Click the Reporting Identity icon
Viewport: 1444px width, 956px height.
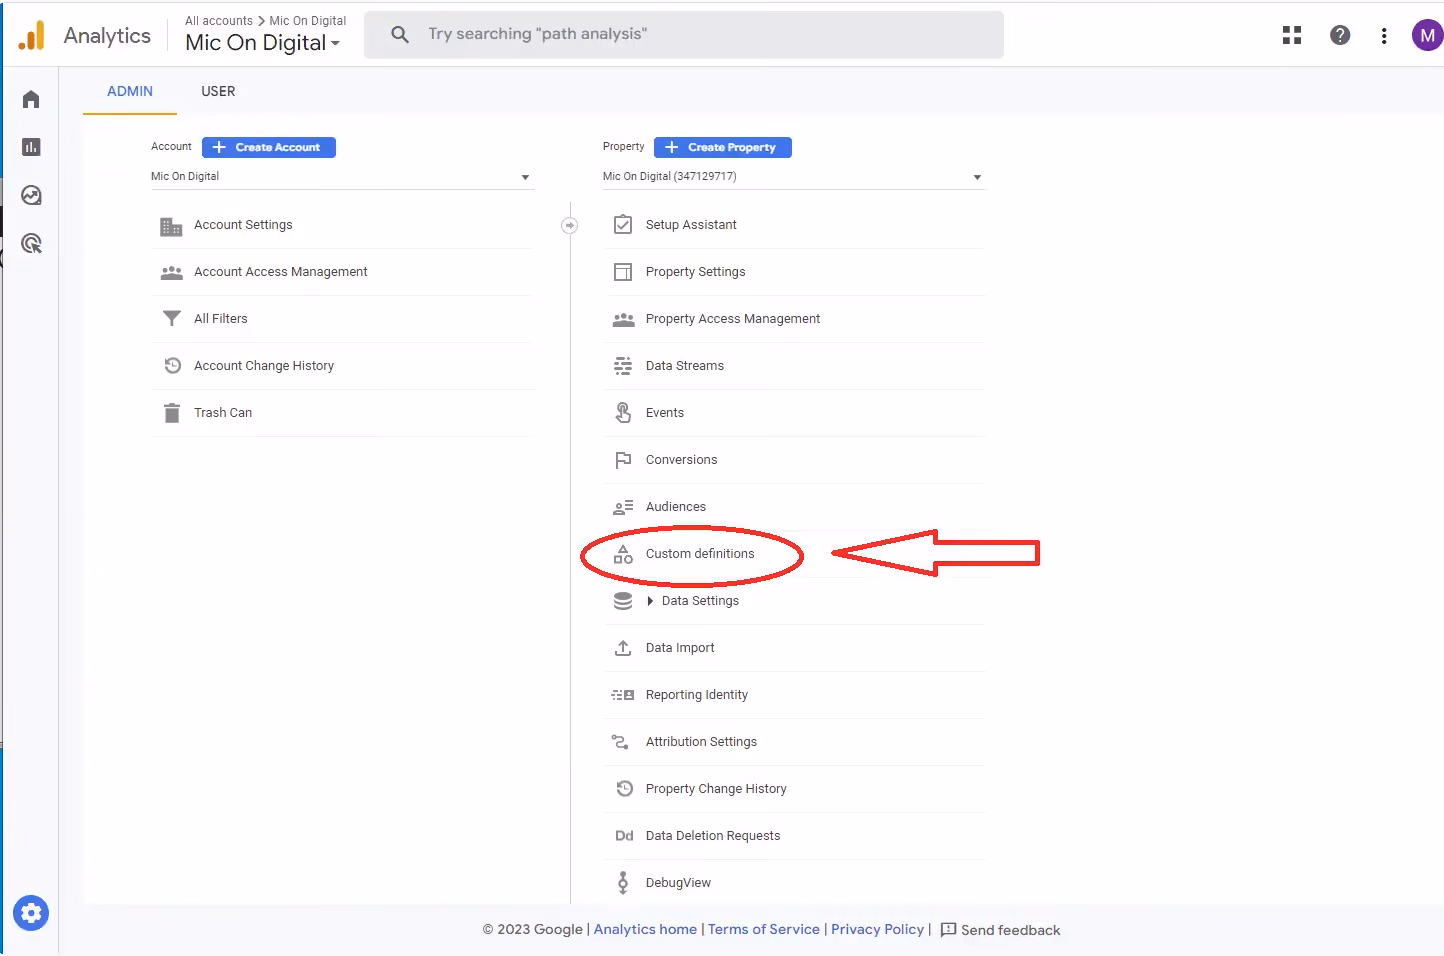pyautogui.click(x=623, y=695)
